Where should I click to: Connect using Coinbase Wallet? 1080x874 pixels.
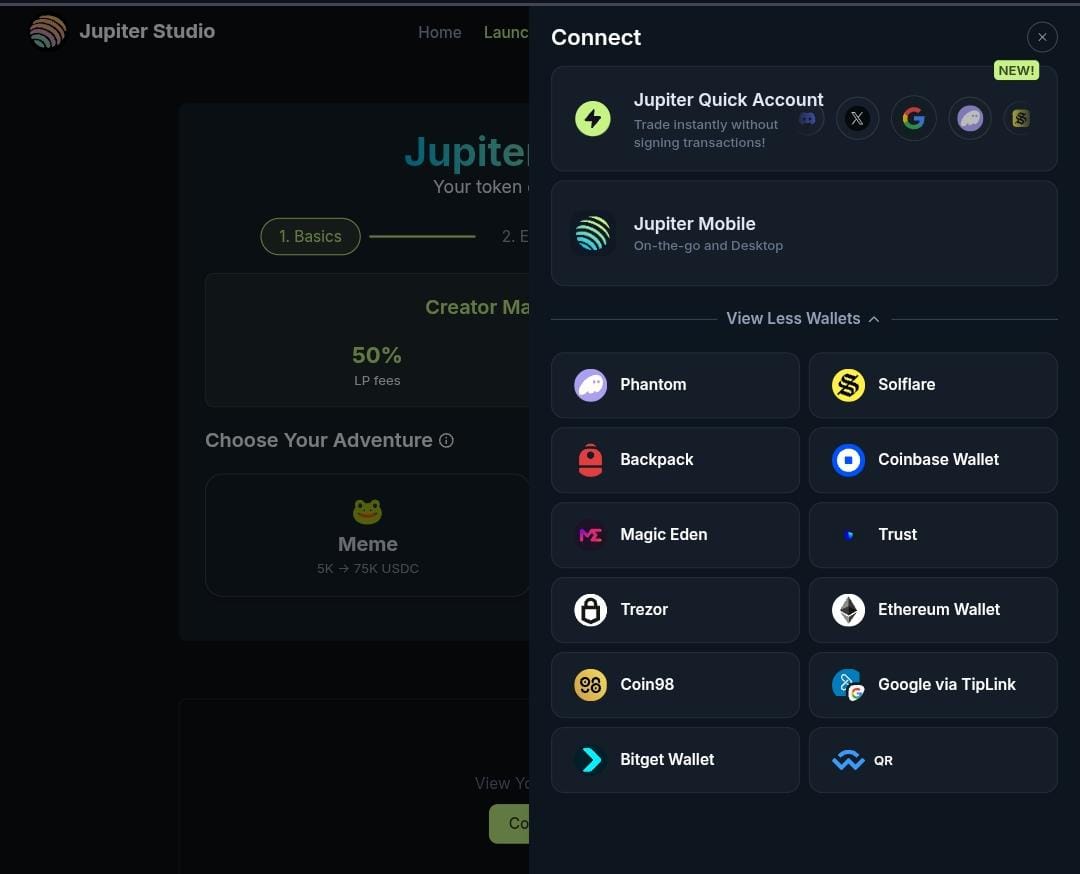[933, 460]
